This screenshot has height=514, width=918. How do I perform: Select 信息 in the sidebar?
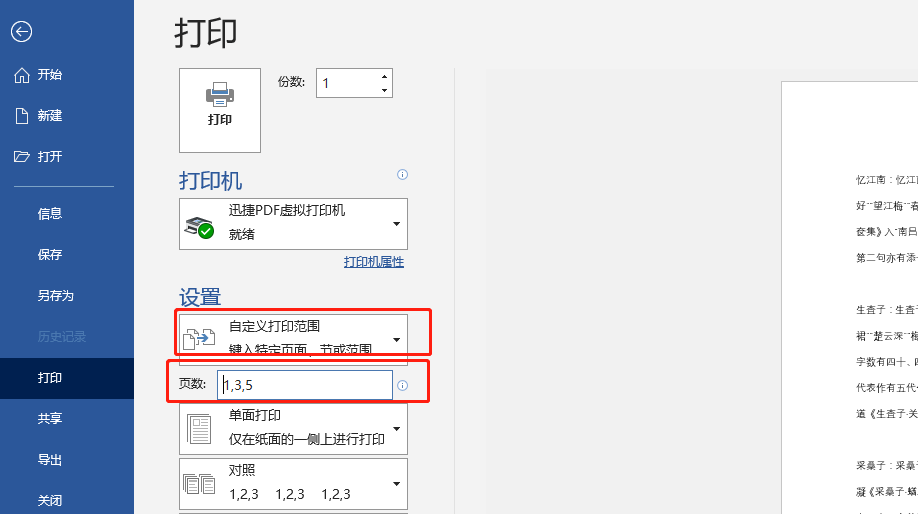coord(50,213)
